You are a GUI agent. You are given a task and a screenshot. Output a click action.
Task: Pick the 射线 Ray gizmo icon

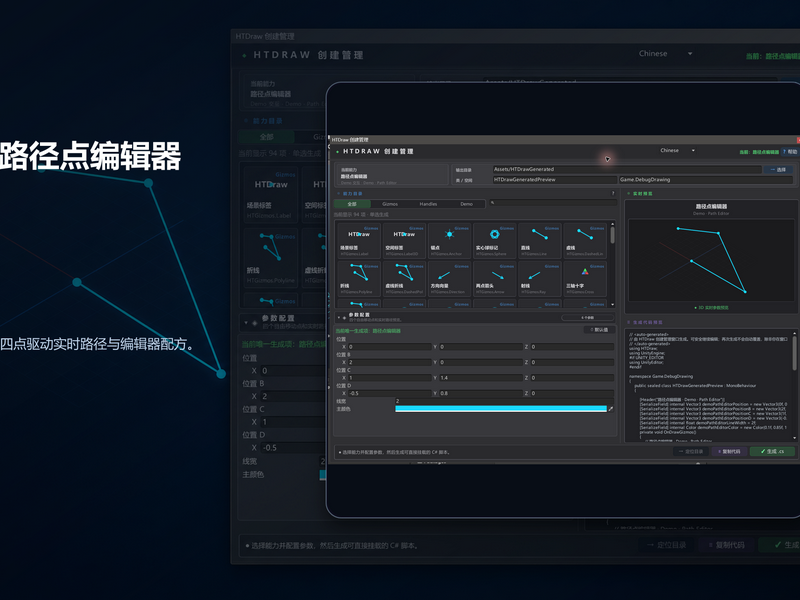[540, 279]
